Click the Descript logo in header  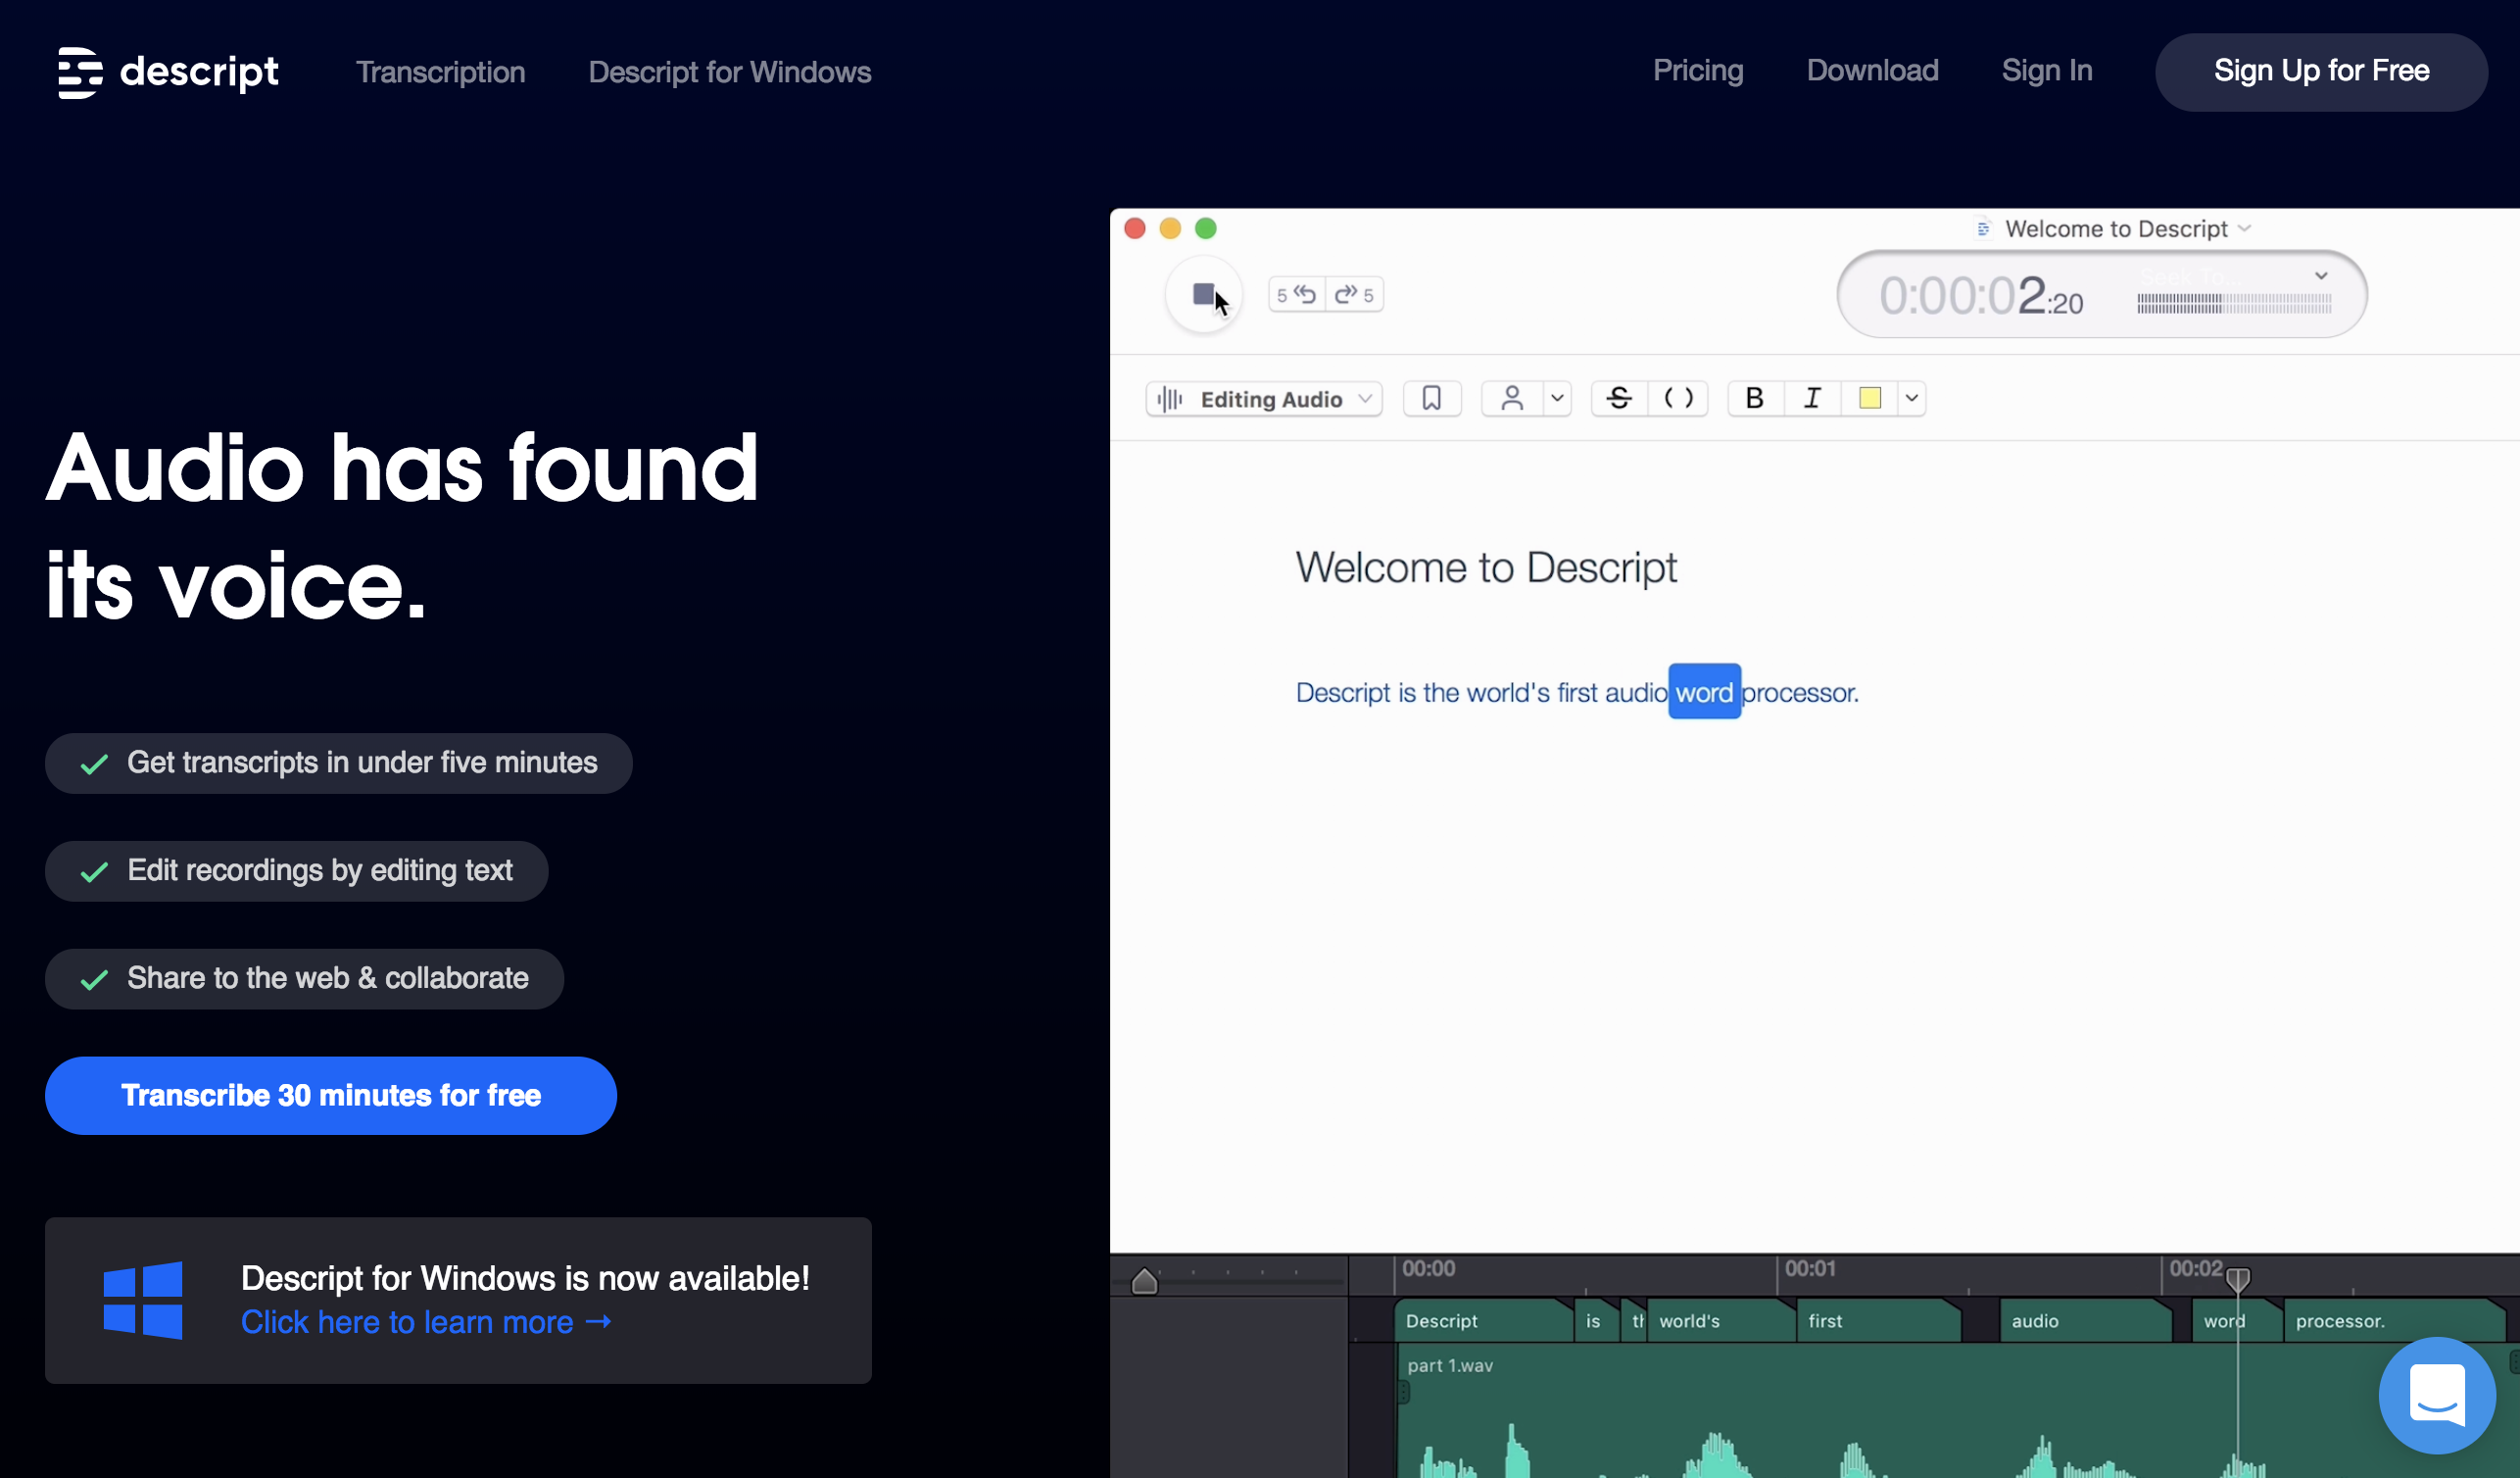(168, 72)
